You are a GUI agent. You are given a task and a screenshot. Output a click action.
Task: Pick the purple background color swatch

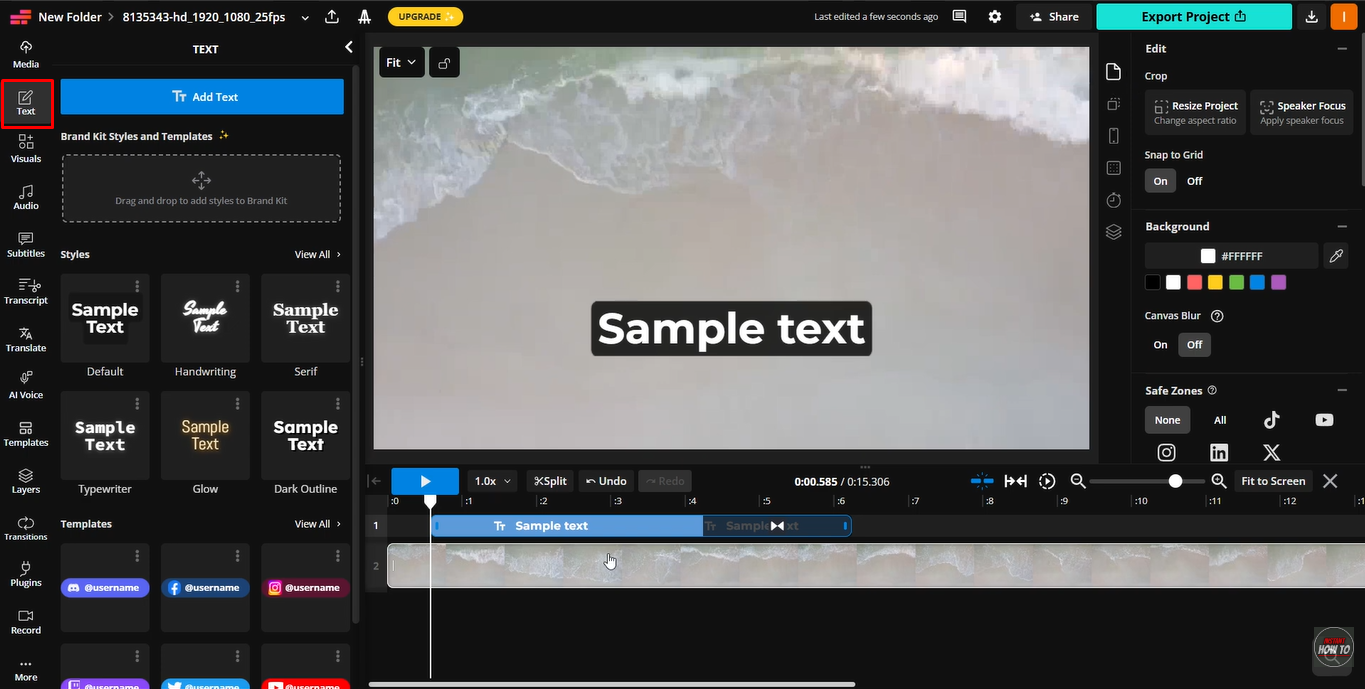click(1278, 282)
